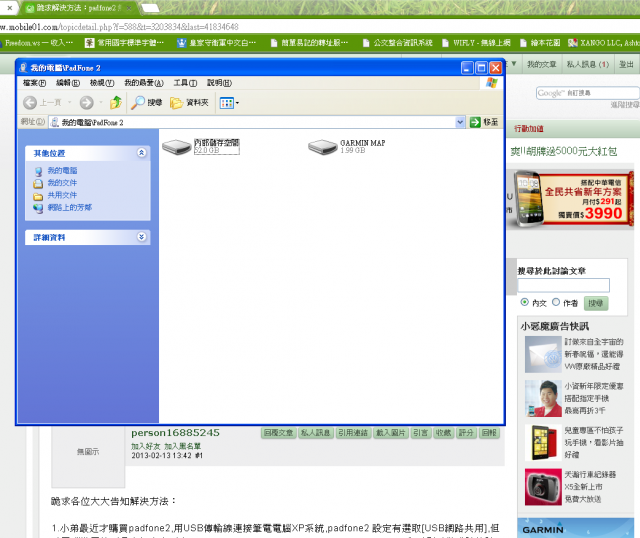
Task: Open the WIFLY bookmark in browser
Action: (x=476, y=43)
